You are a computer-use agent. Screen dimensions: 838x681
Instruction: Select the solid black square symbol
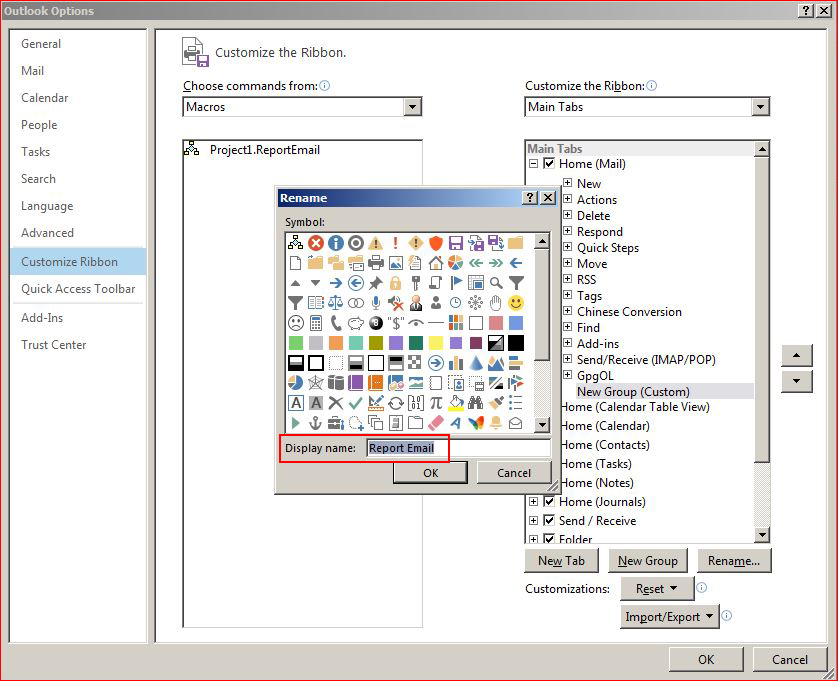pos(516,343)
